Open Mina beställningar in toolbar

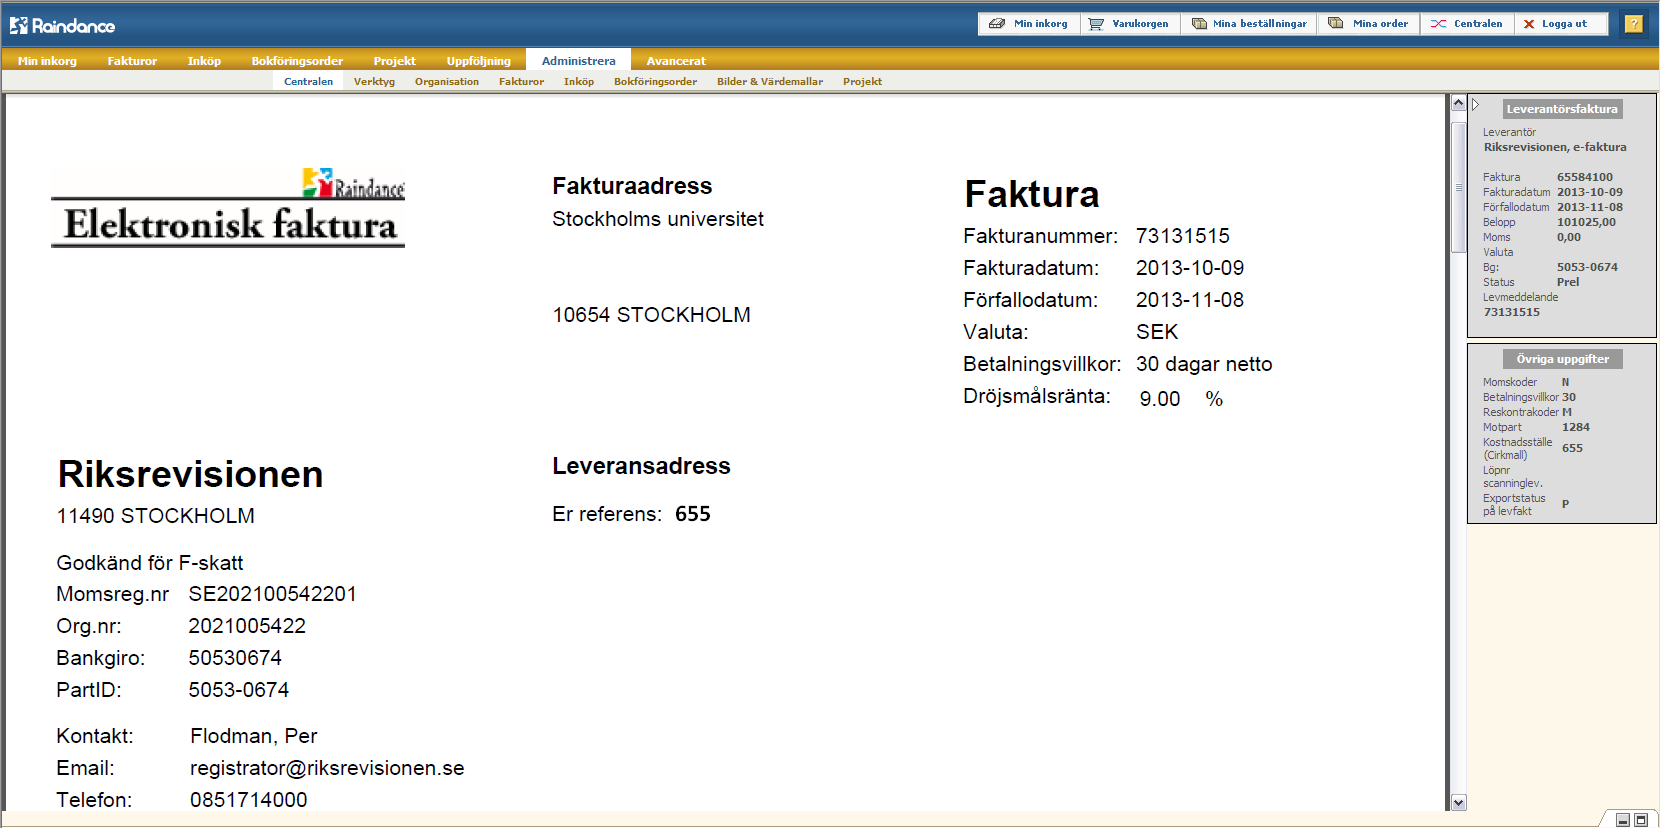[1249, 24]
